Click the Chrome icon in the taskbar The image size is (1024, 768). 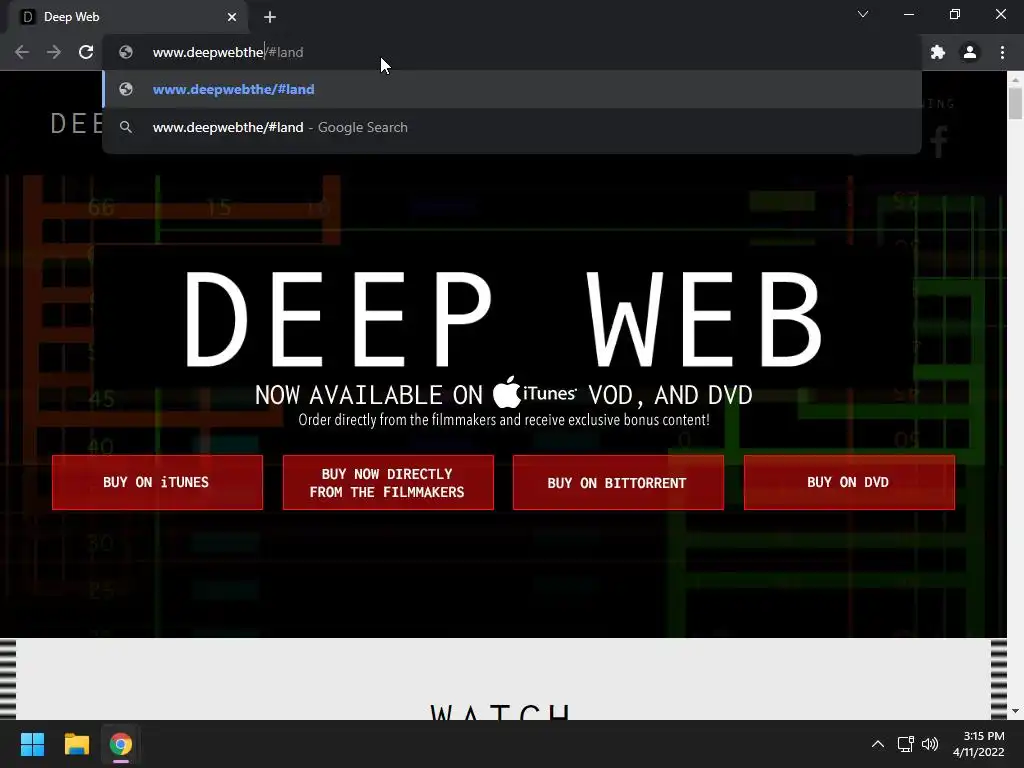pos(121,744)
